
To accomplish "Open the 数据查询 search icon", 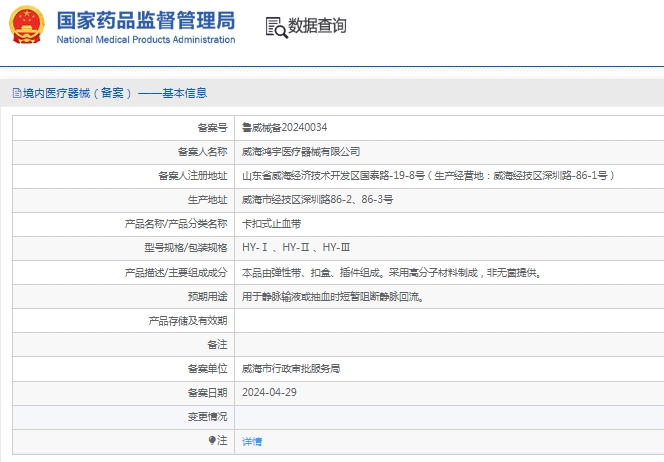I will click(277, 28).
